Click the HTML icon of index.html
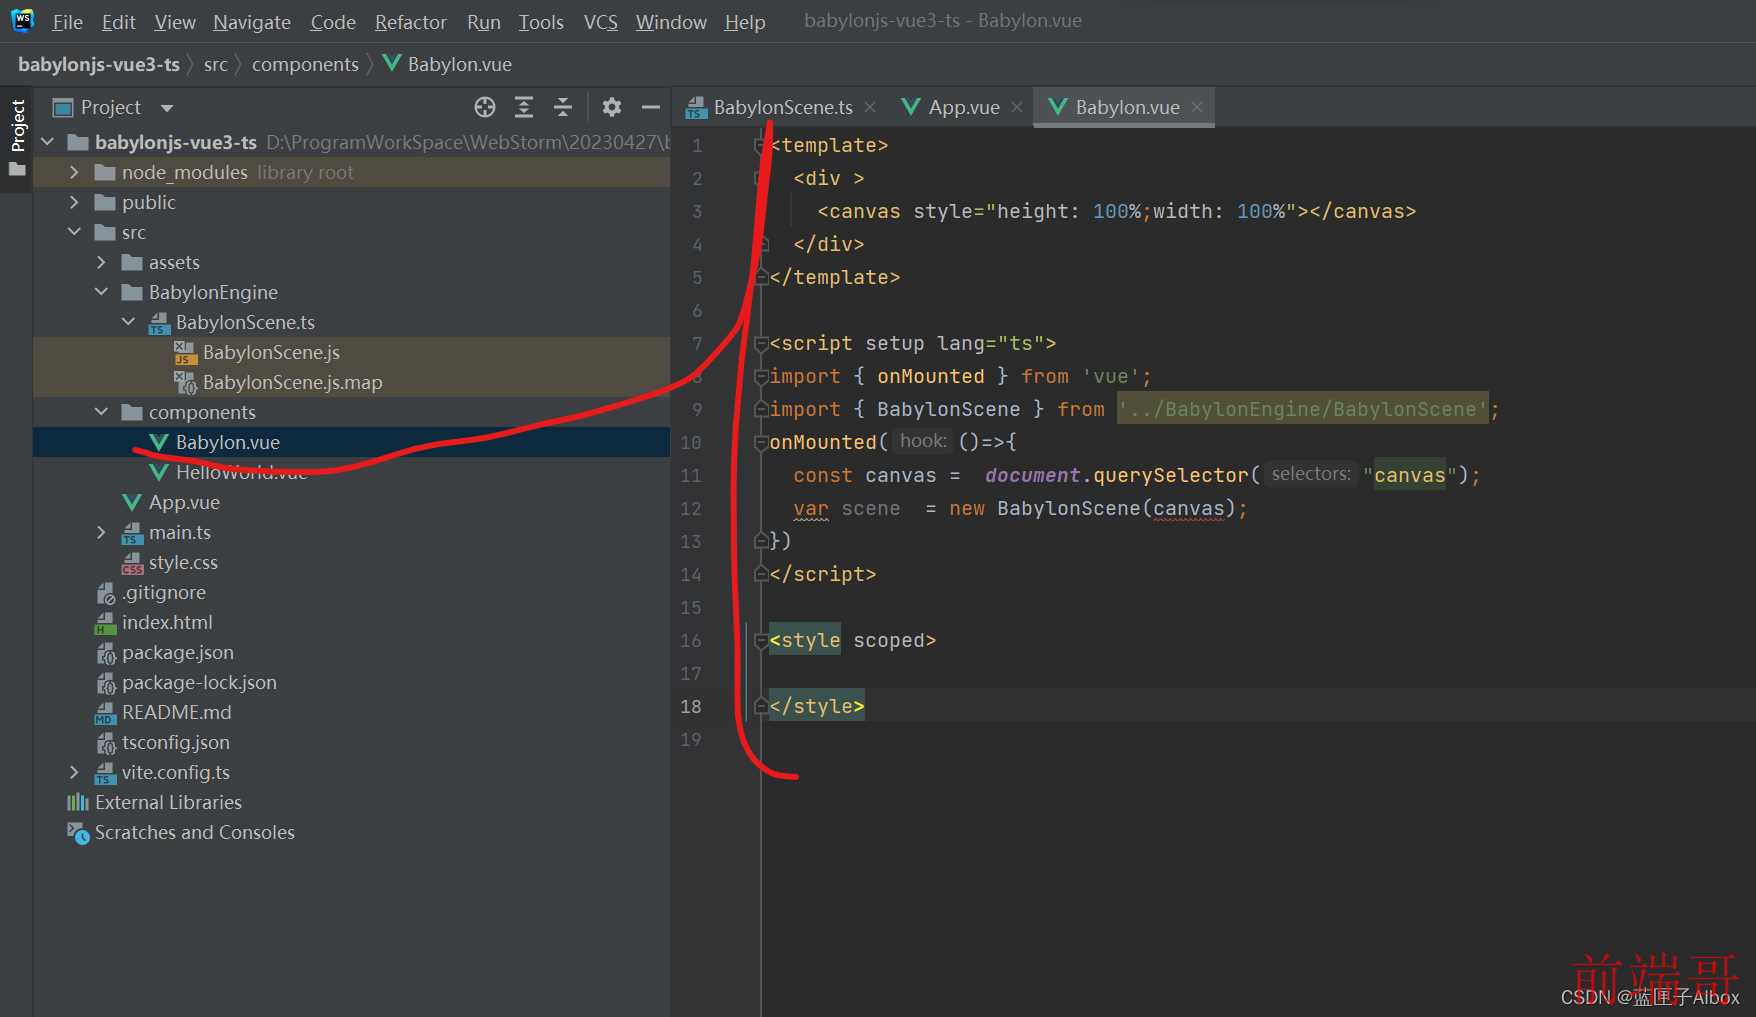Viewport: 1756px width, 1017px height. point(105,623)
